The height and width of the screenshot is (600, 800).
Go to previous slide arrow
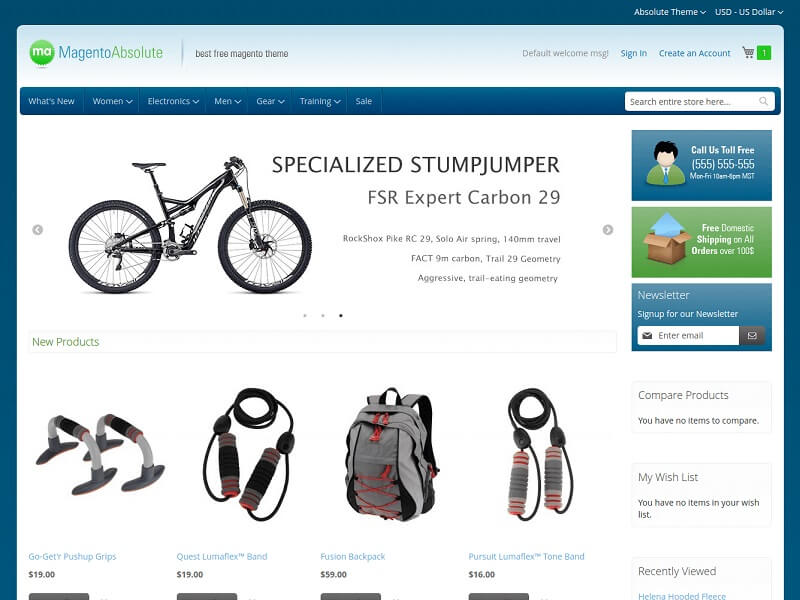point(37,230)
